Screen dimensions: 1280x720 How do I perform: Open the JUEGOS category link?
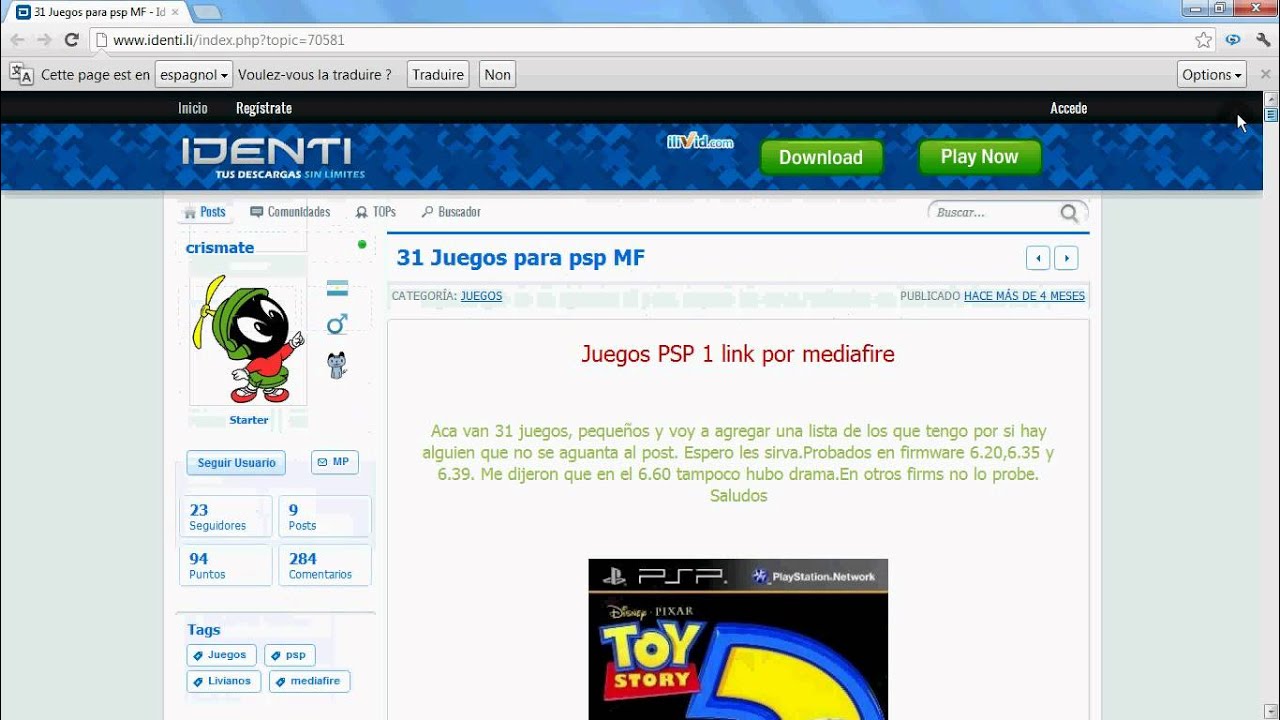(x=481, y=296)
